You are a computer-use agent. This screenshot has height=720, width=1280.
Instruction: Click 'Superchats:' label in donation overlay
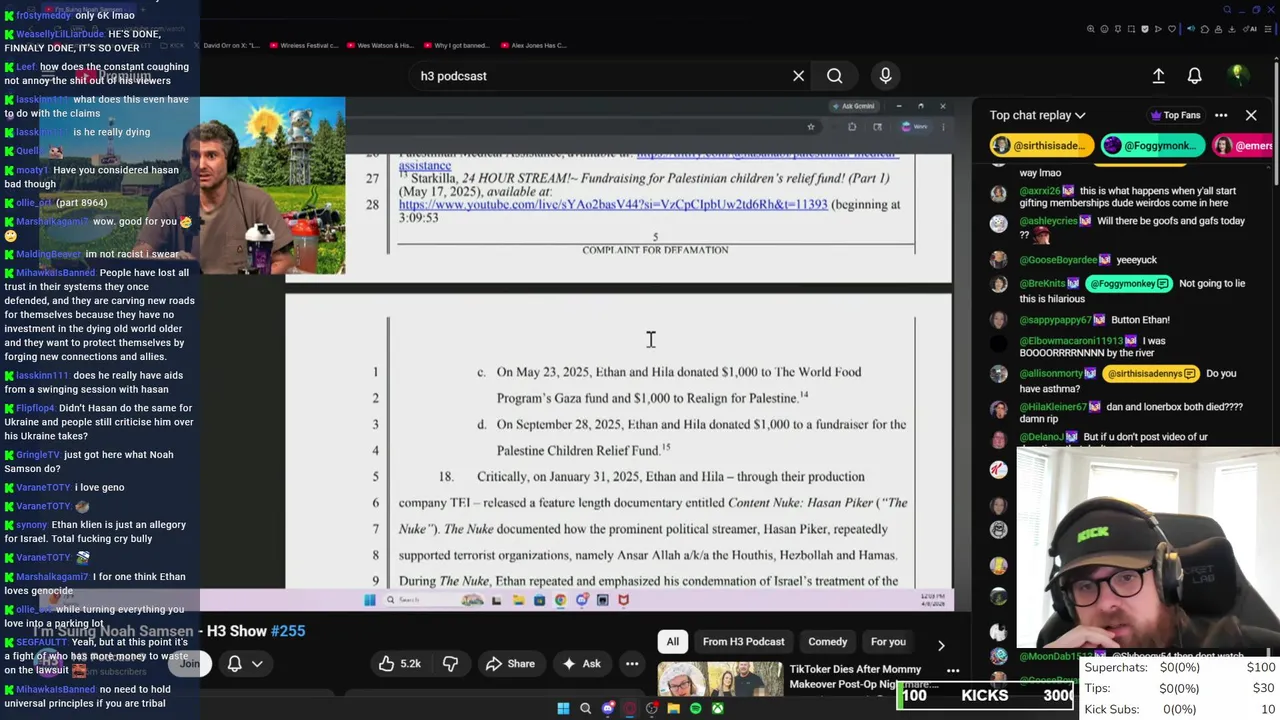[x=1115, y=668]
